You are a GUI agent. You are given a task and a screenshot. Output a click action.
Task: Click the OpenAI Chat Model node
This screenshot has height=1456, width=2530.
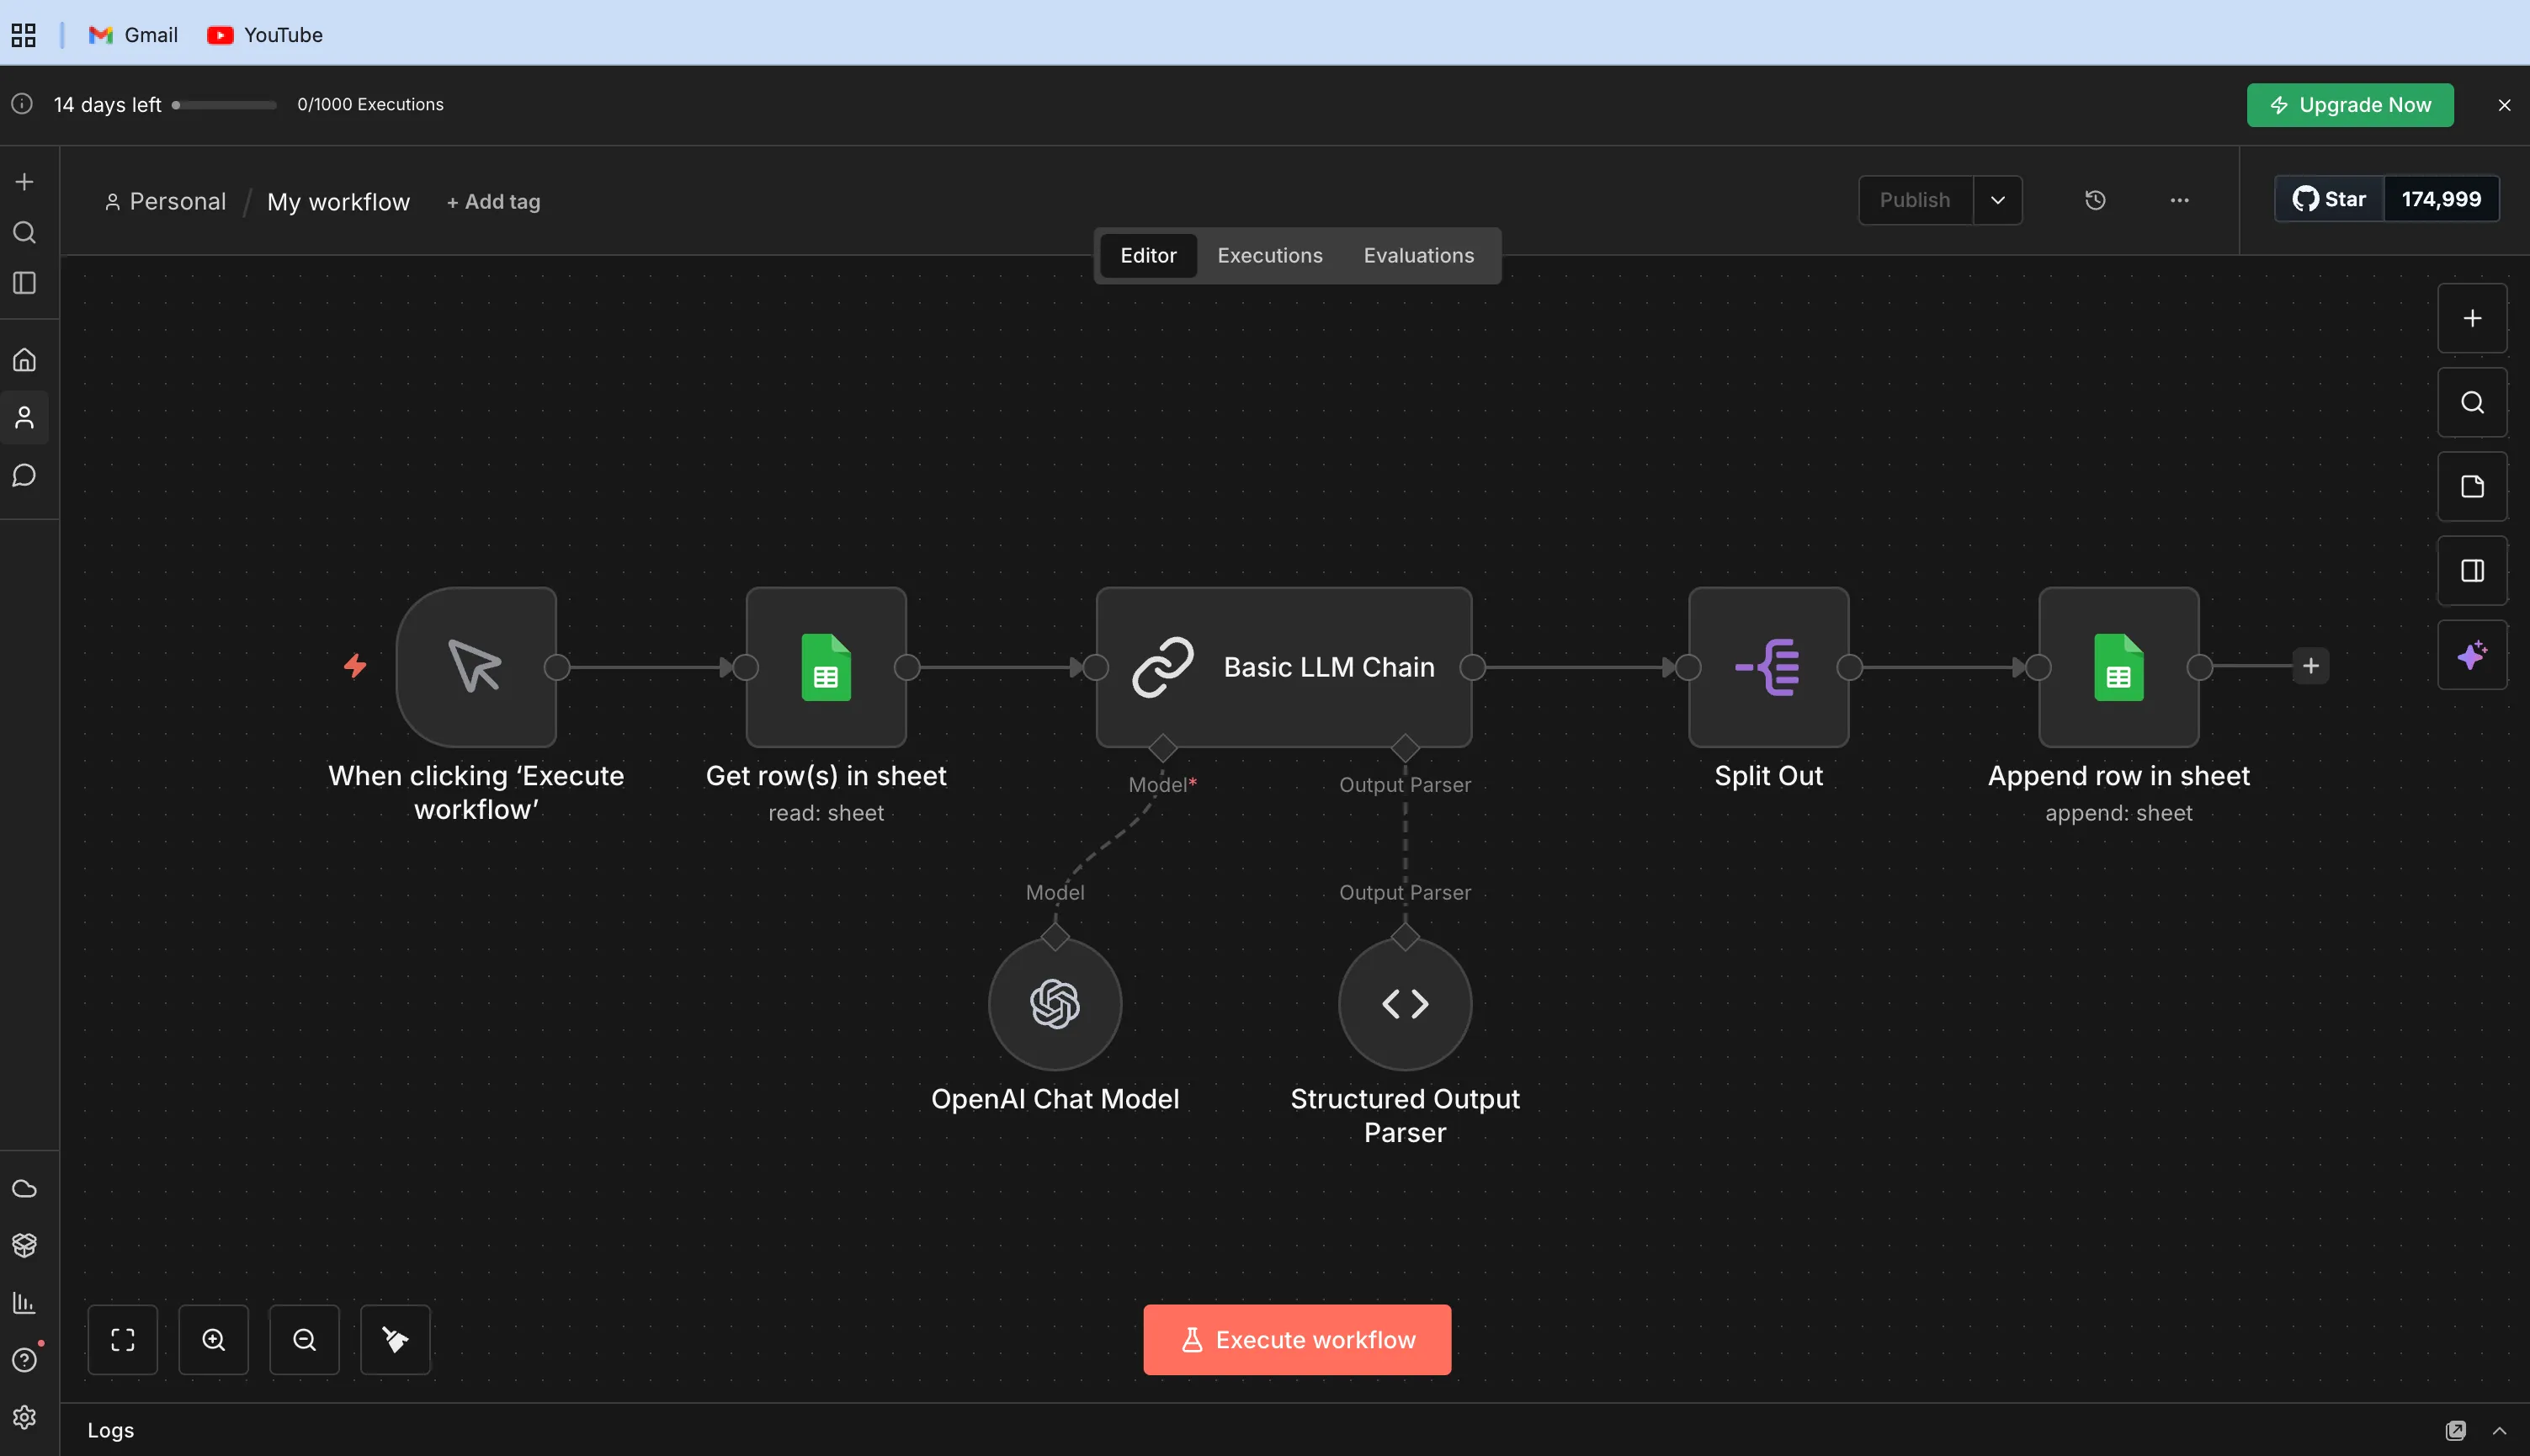[1055, 1003]
